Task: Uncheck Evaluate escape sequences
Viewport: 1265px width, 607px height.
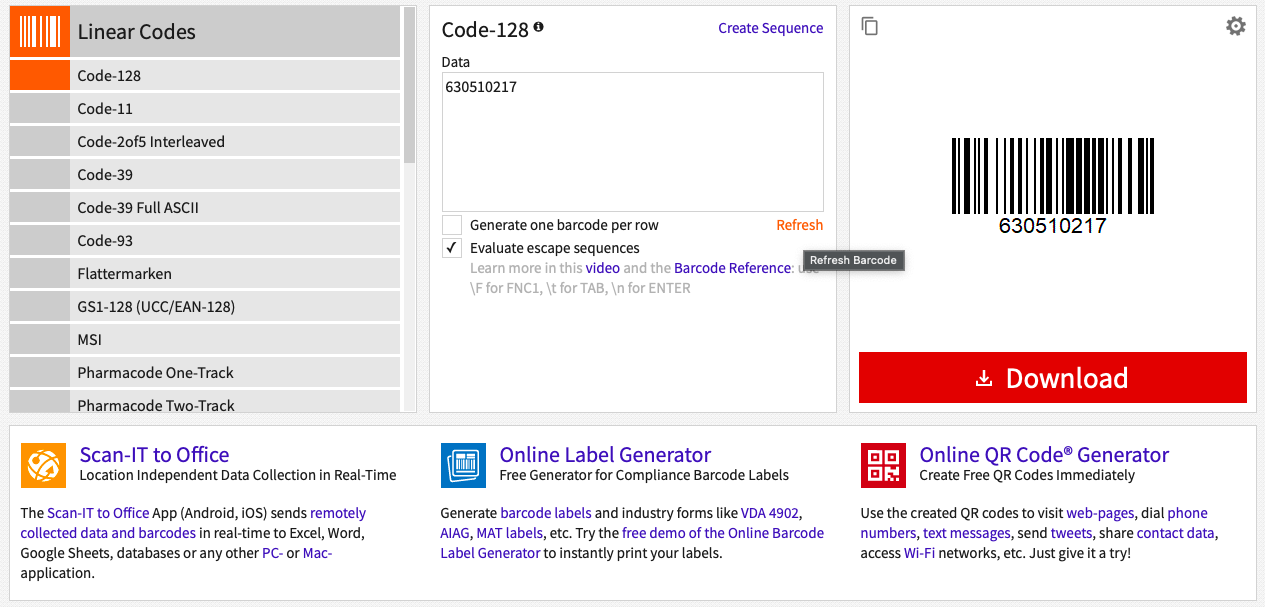Action: pos(452,248)
